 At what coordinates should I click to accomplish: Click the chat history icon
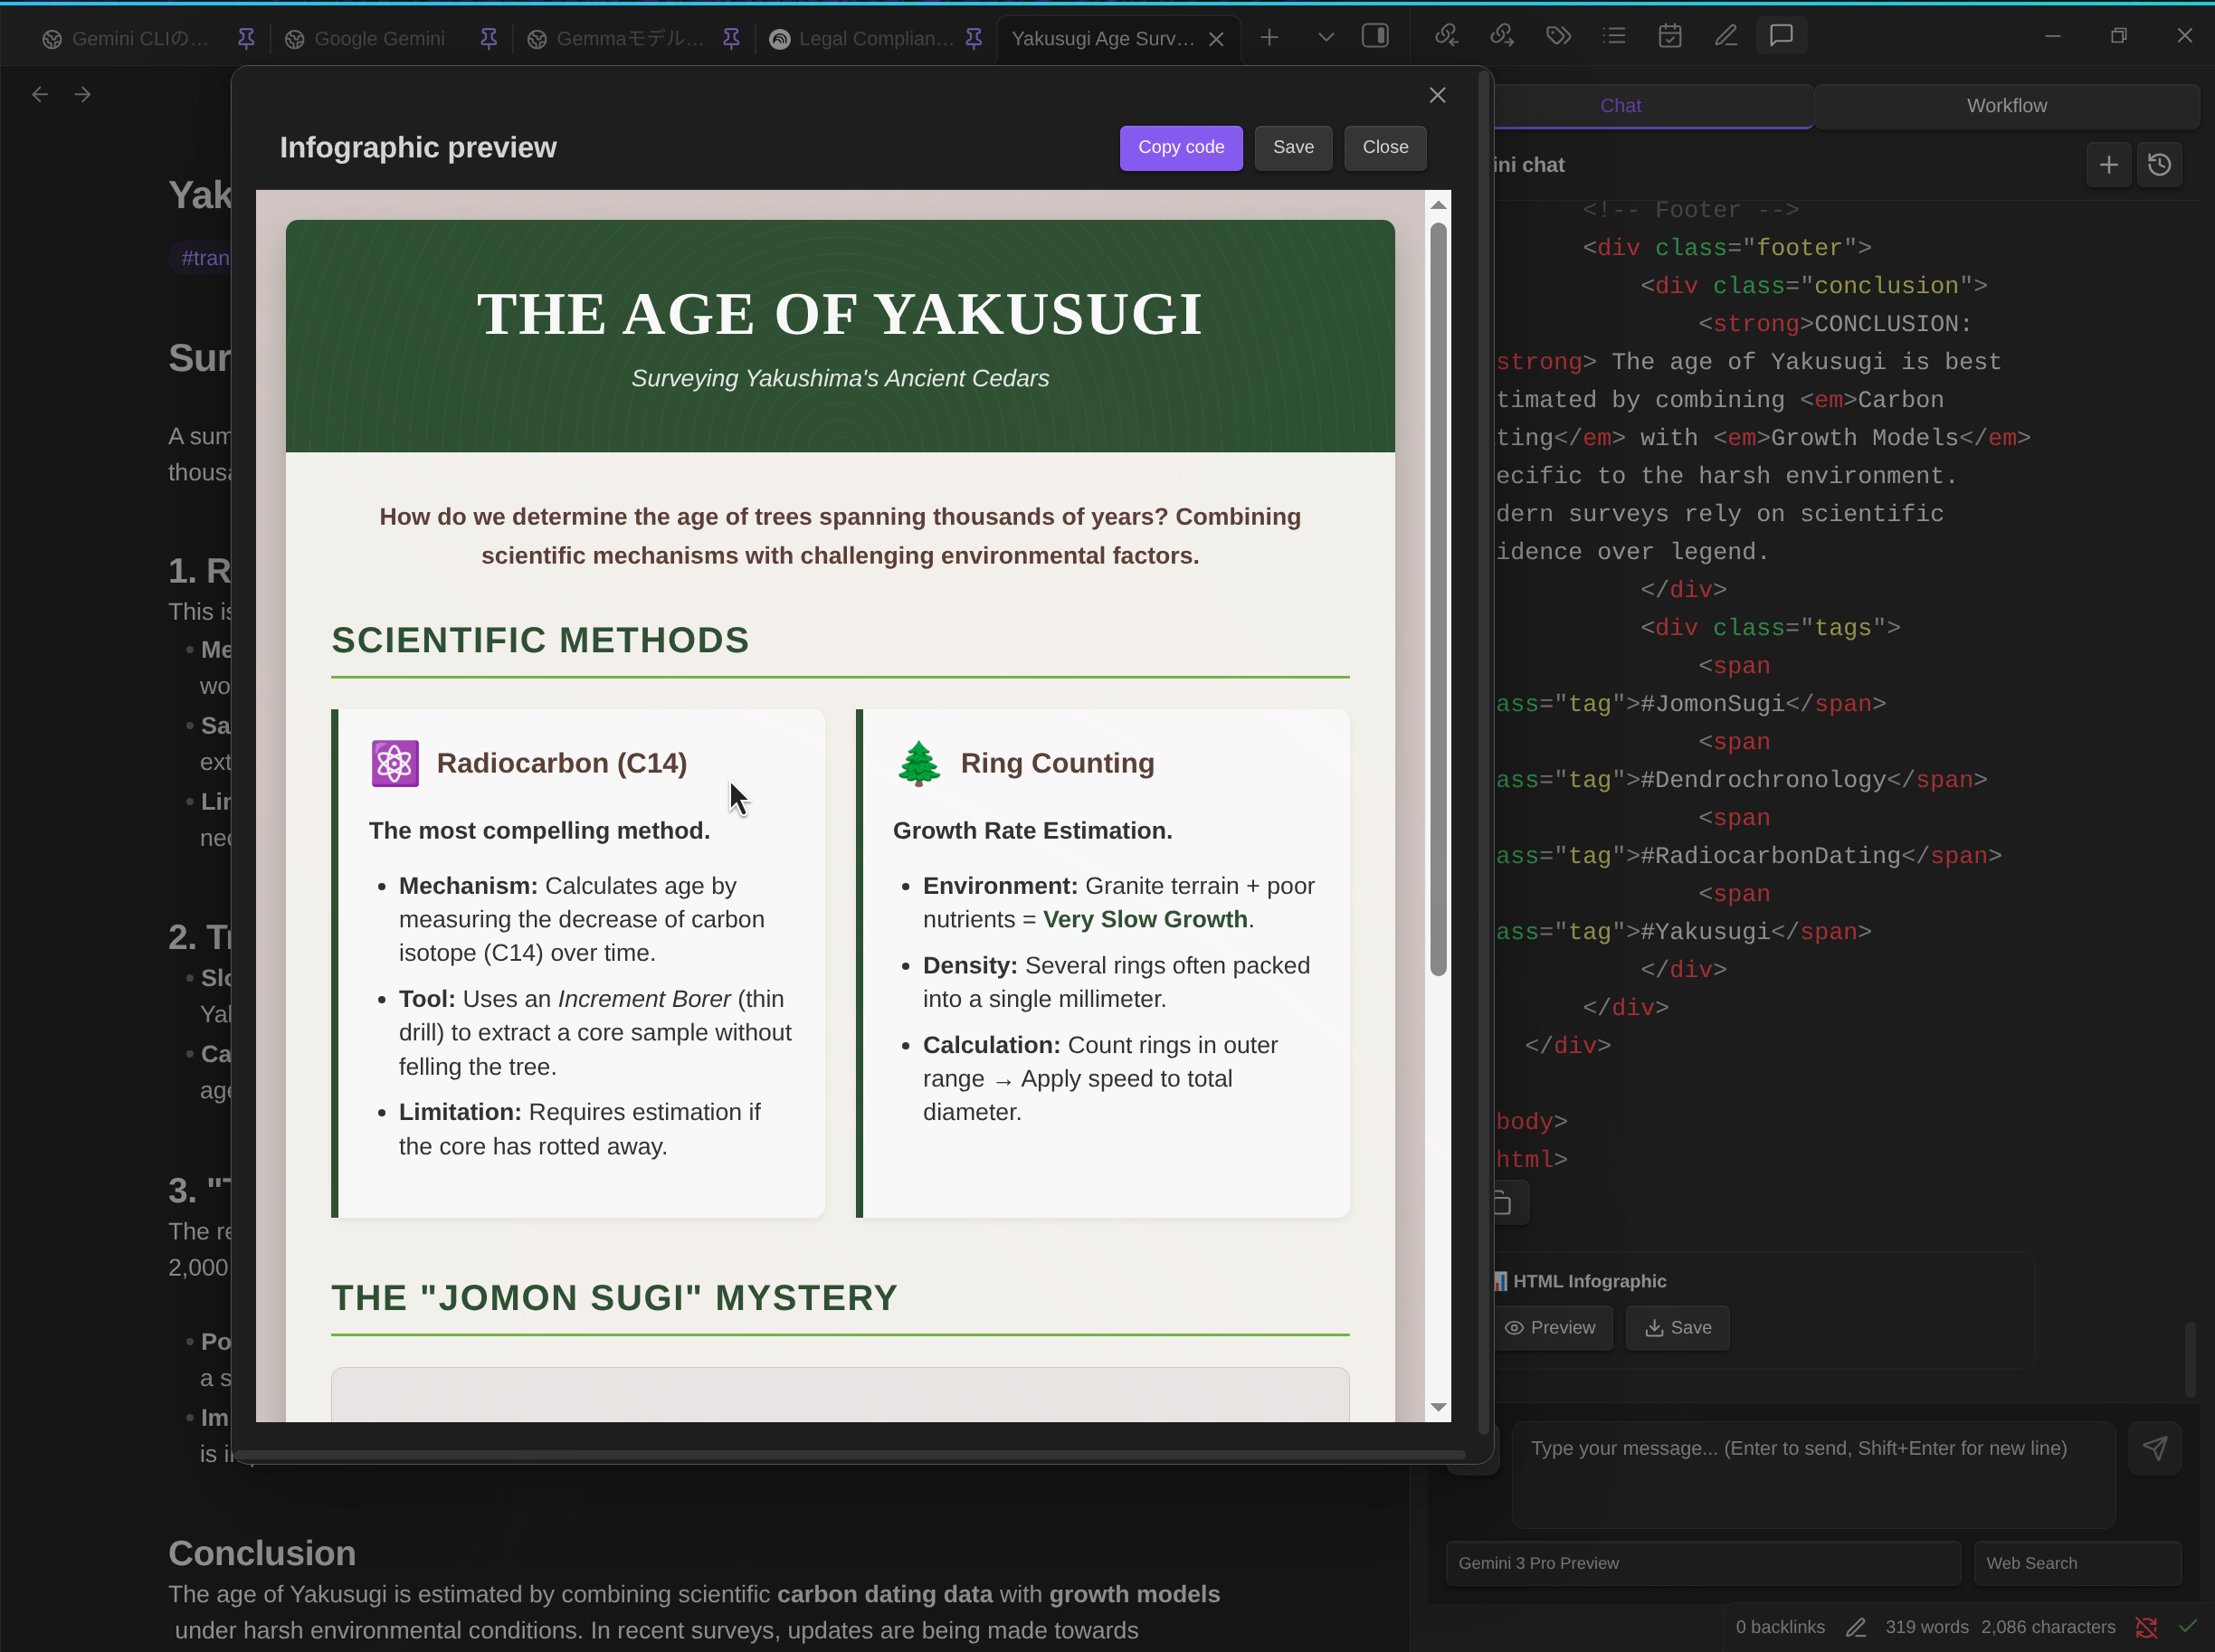2160,165
